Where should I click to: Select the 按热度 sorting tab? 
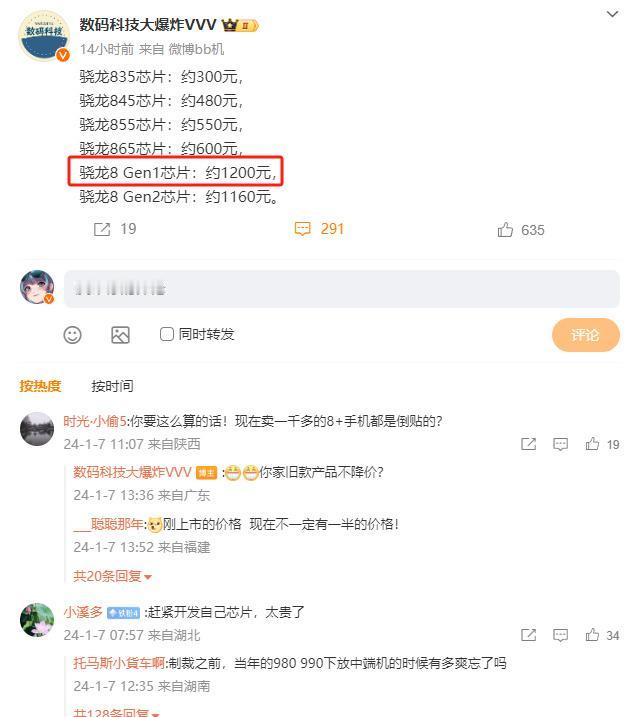pos(40,386)
